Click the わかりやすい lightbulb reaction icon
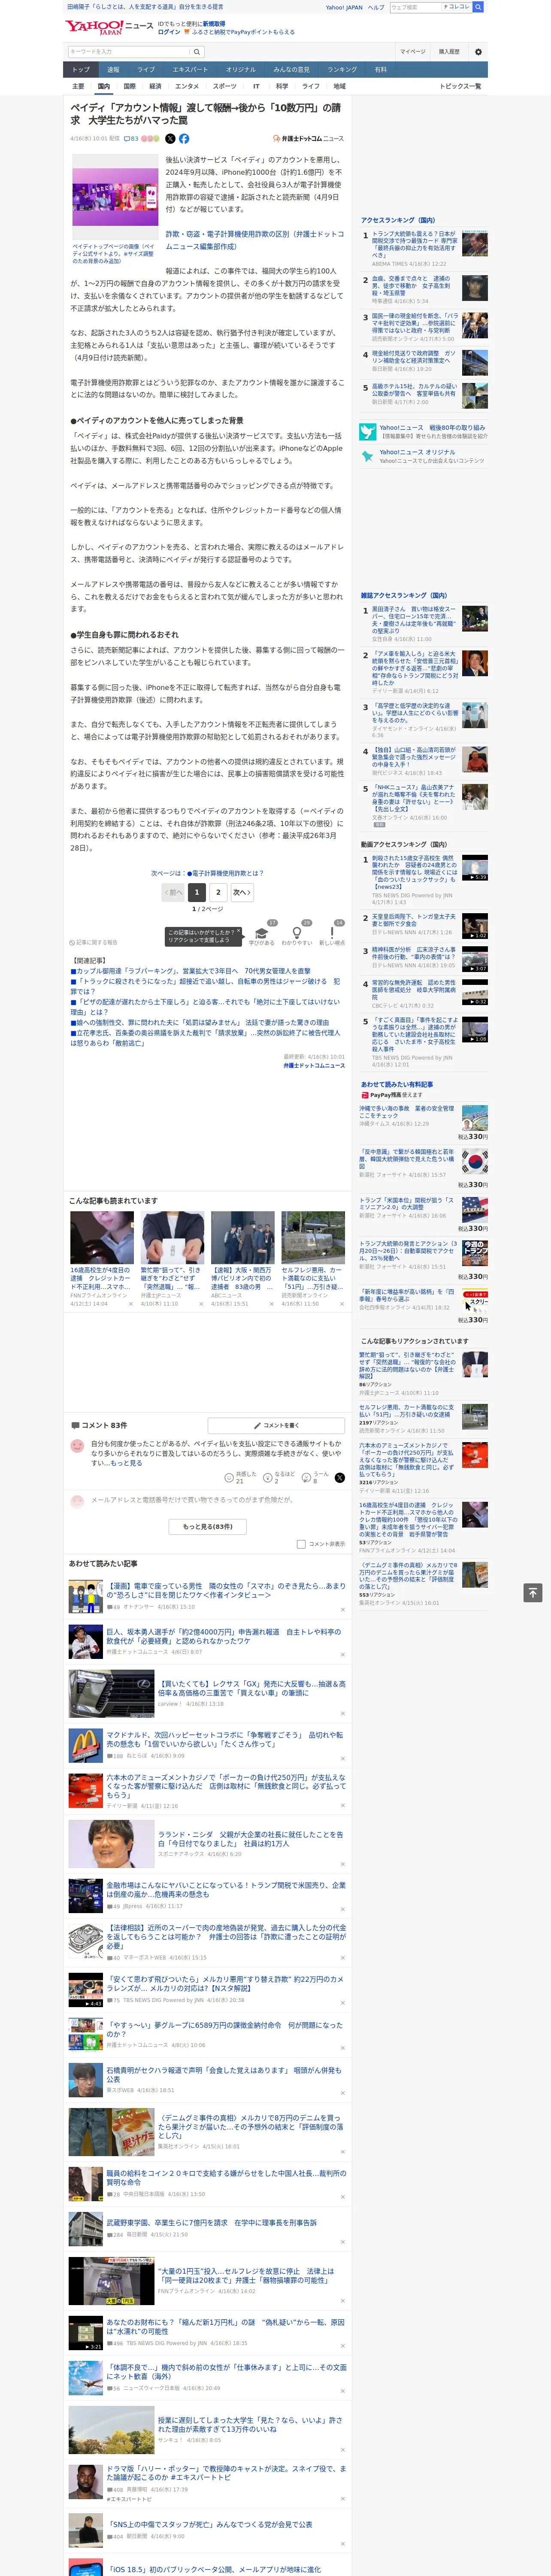This screenshot has height=2576, width=551. (296, 933)
